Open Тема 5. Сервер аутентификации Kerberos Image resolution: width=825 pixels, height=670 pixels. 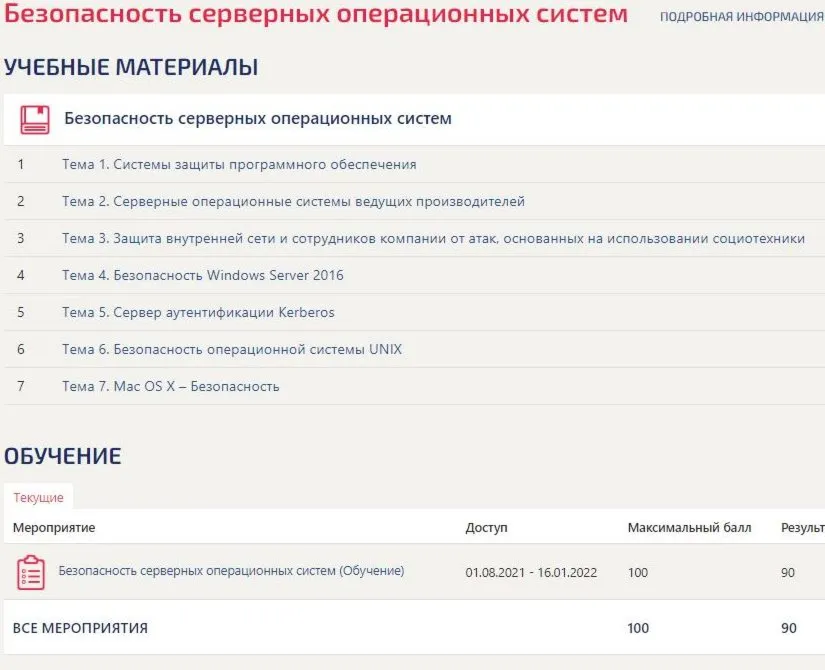[x=198, y=312]
